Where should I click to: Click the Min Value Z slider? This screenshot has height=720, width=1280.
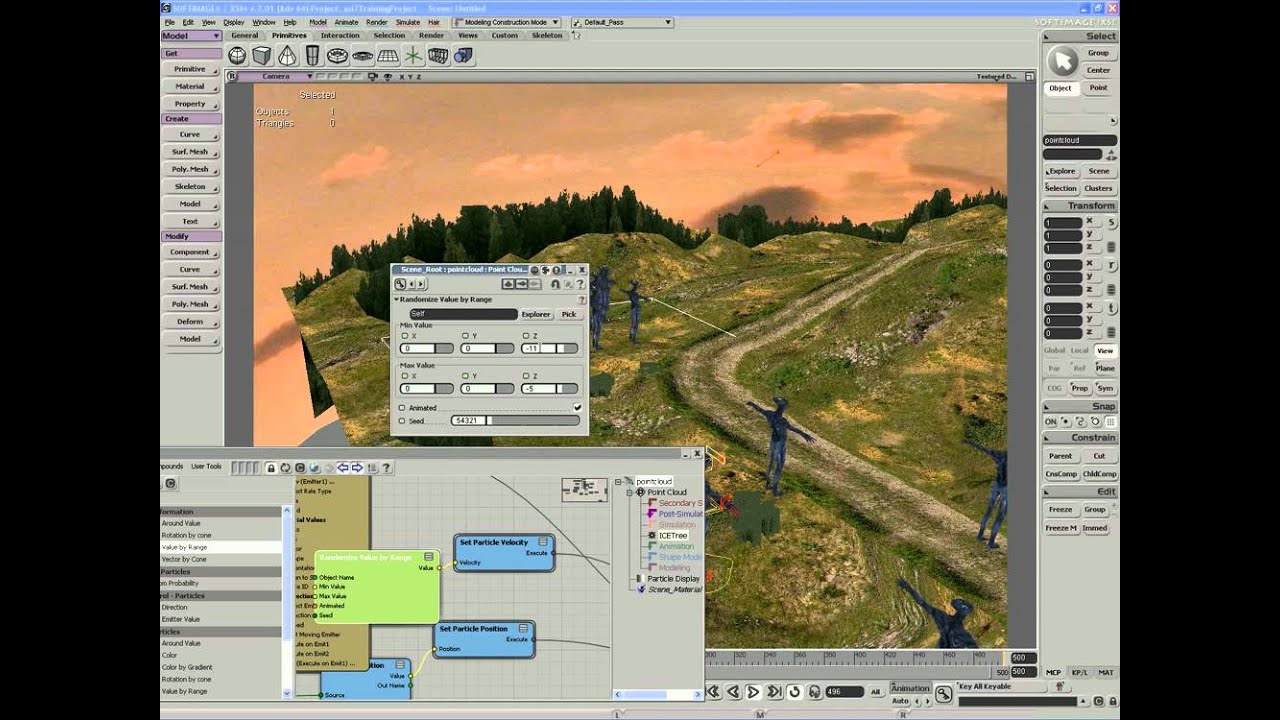point(550,349)
